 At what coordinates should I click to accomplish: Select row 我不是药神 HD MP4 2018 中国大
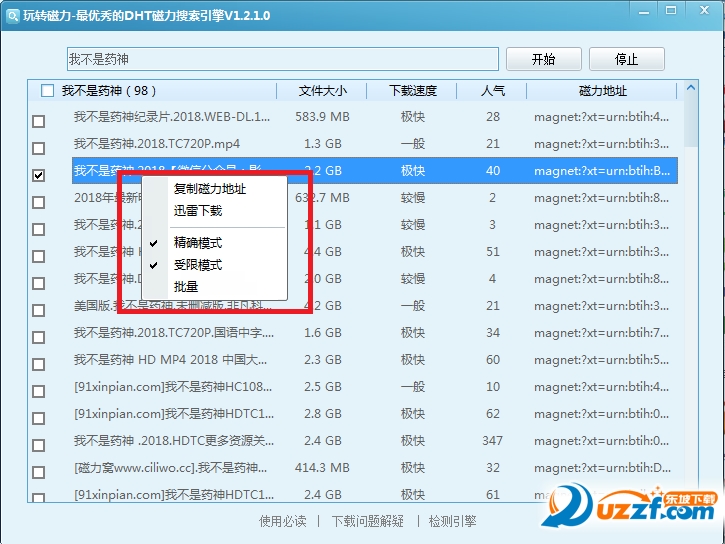(170, 360)
